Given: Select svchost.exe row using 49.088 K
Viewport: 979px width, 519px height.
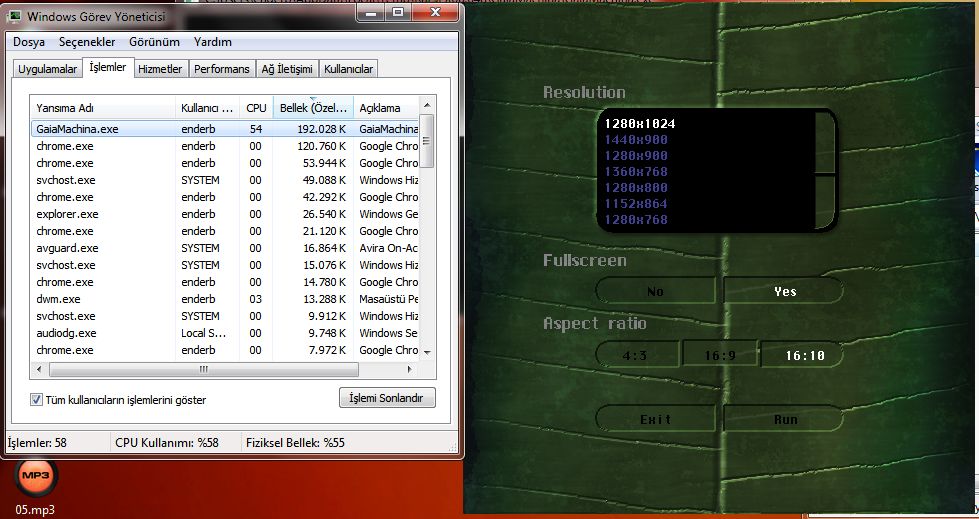Looking at the screenshot, I should (x=225, y=180).
